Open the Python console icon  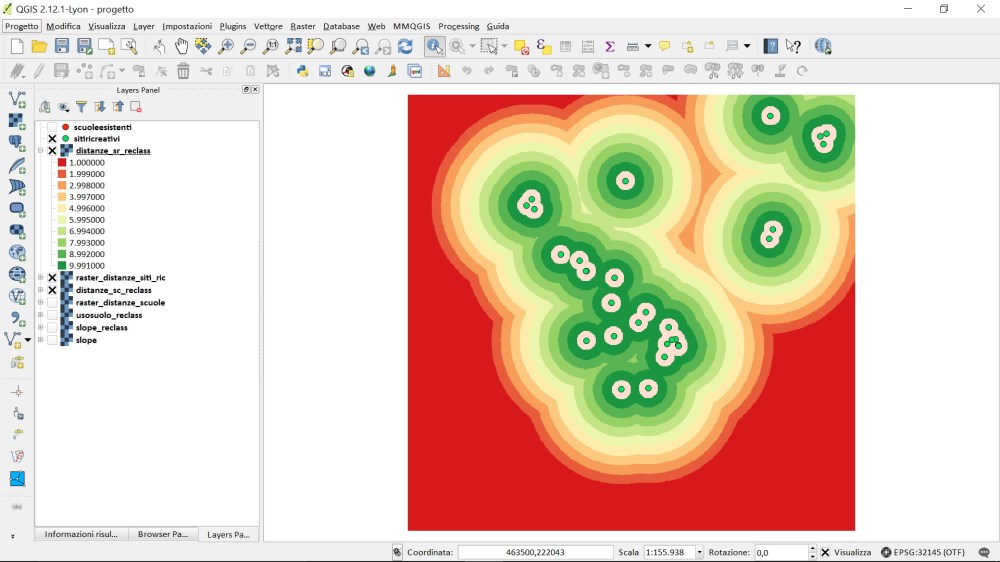[302, 71]
